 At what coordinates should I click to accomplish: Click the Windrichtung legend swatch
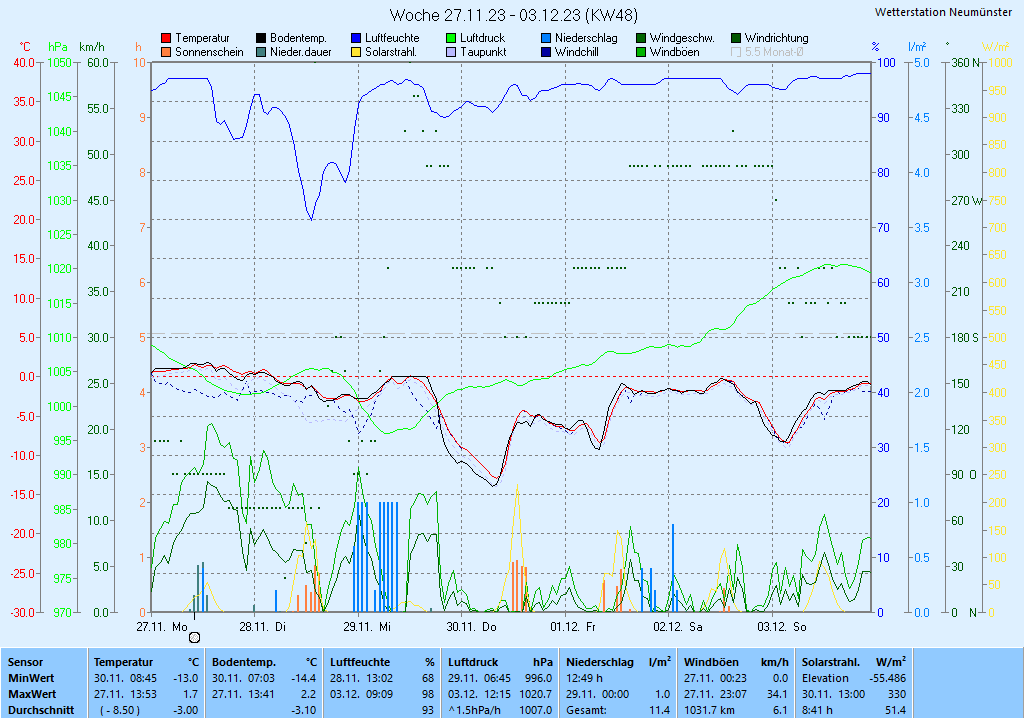click(x=736, y=39)
